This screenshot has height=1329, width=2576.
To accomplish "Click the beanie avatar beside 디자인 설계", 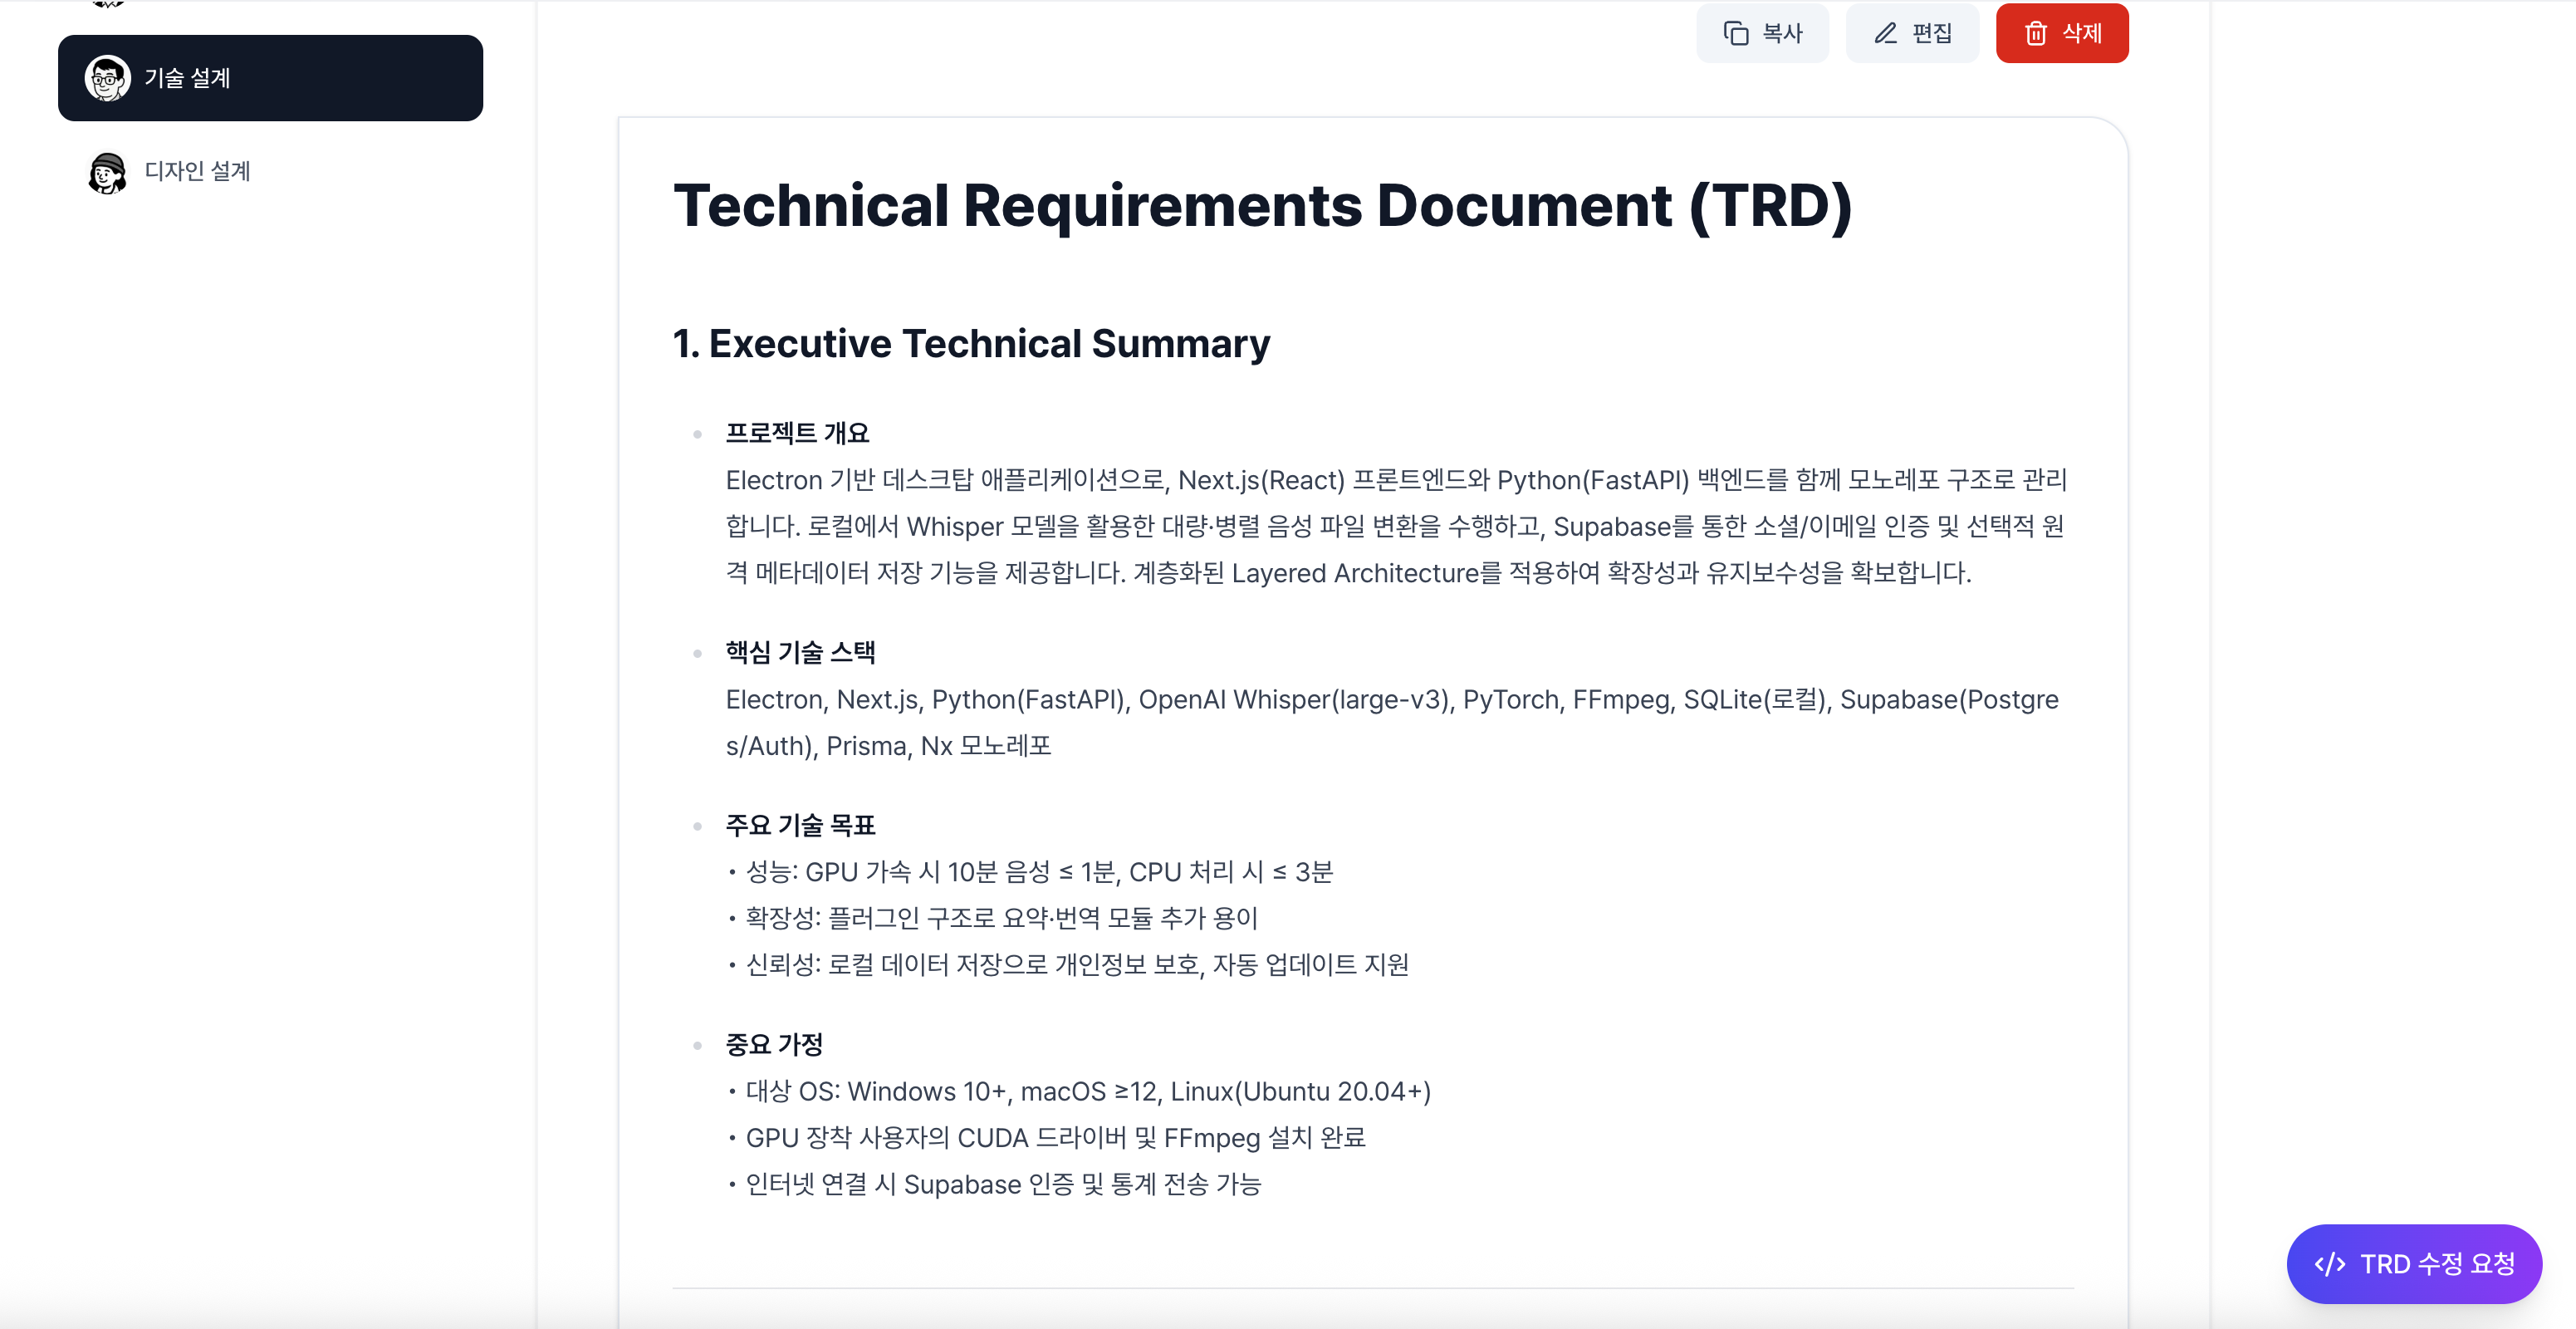I will [x=107, y=171].
